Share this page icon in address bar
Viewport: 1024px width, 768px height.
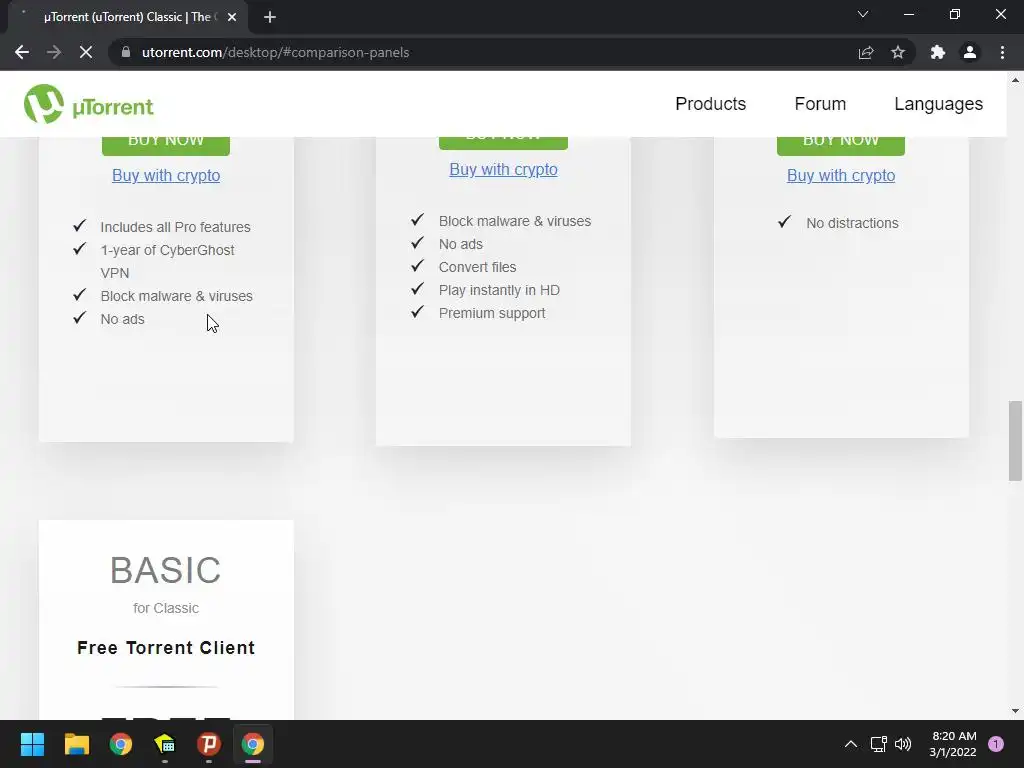coord(866,52)
